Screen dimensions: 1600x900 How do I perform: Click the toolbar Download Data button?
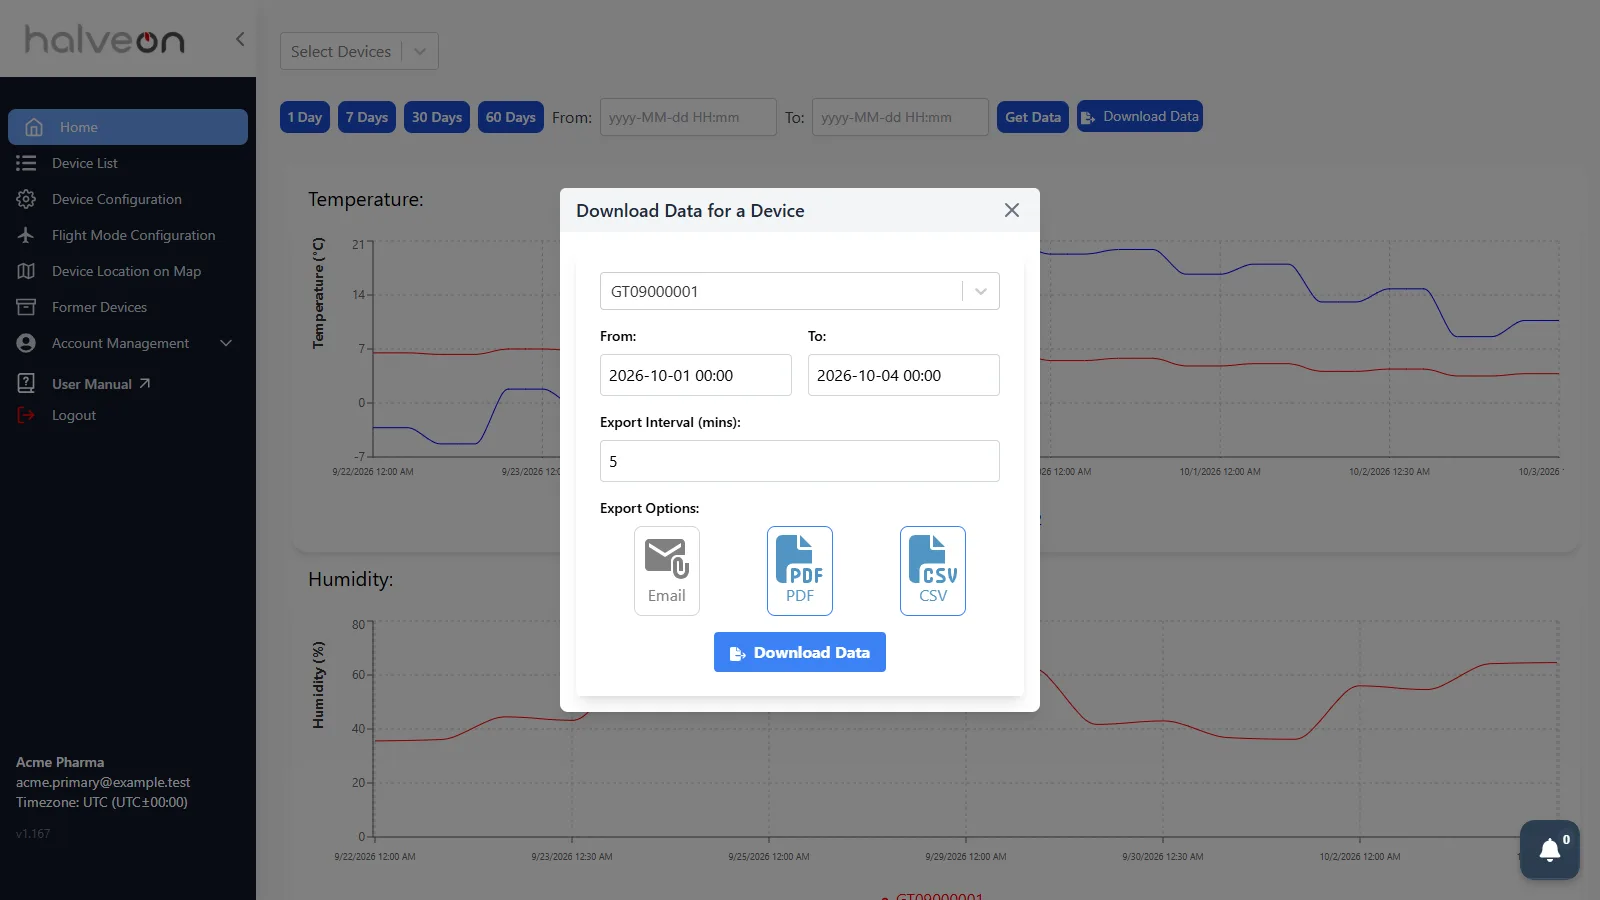[1140, 117]
